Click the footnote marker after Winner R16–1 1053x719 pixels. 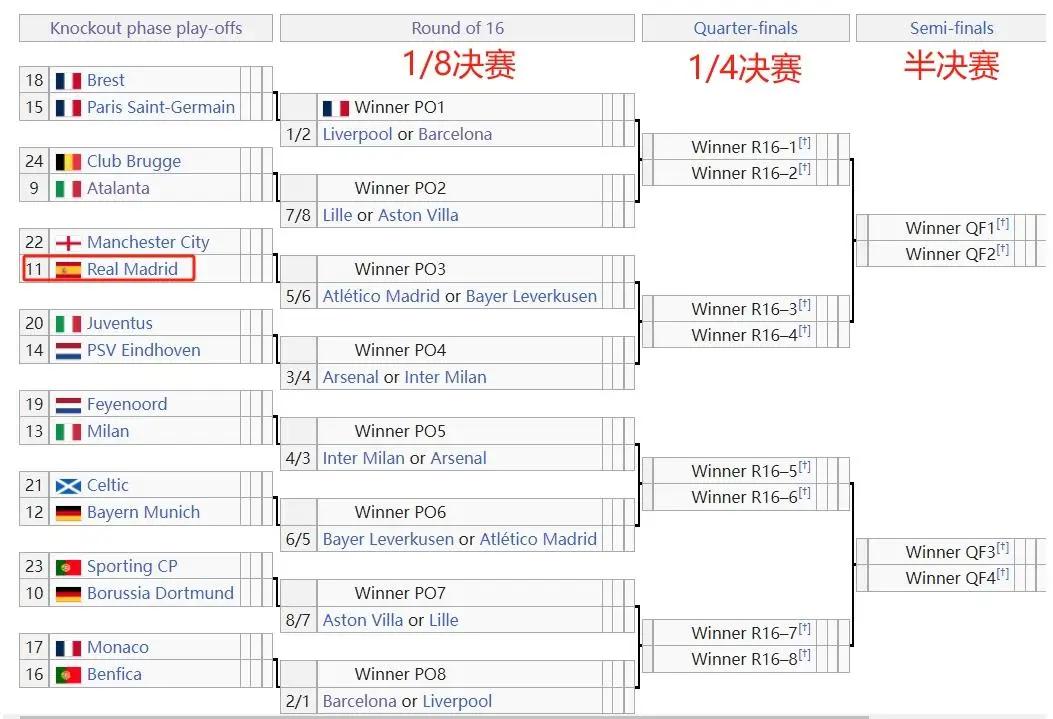pyautogui.click(x=805, y=142)
